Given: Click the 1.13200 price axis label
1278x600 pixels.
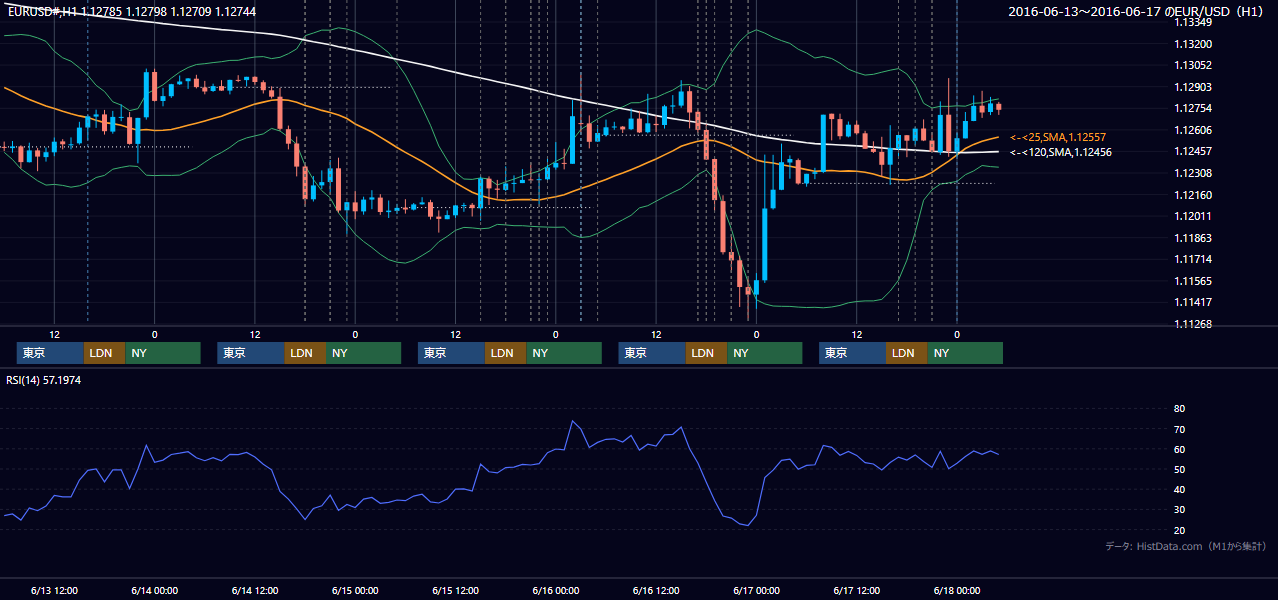Looking at the screenshot, I should pos(1193,44).
